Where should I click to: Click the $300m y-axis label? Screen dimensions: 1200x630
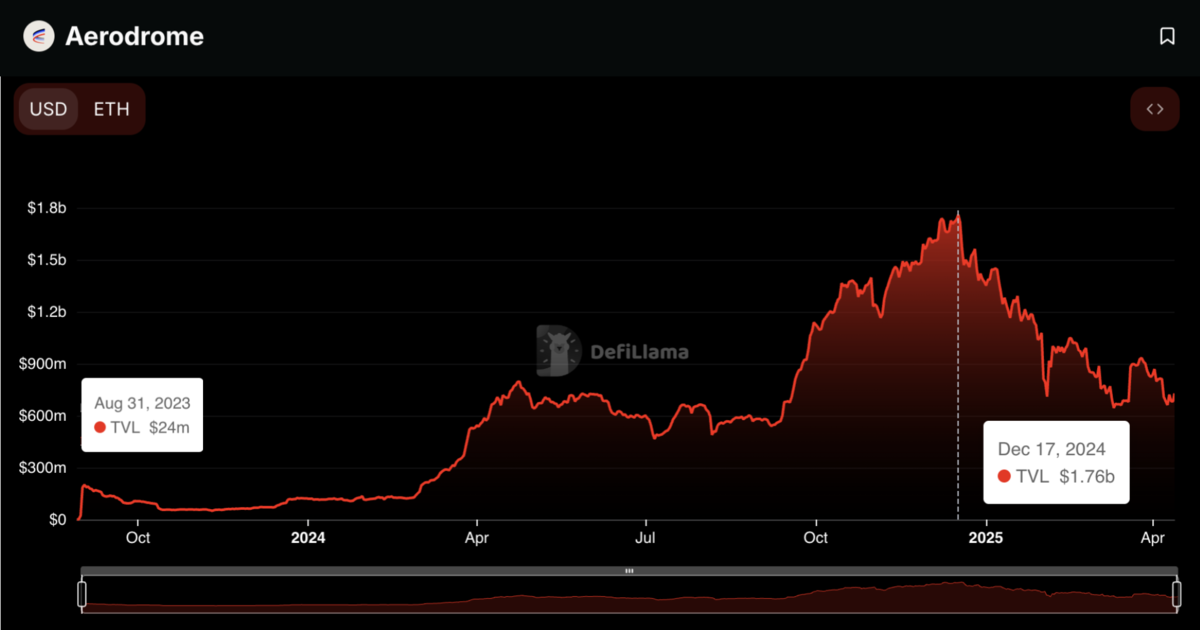point(43,468)
